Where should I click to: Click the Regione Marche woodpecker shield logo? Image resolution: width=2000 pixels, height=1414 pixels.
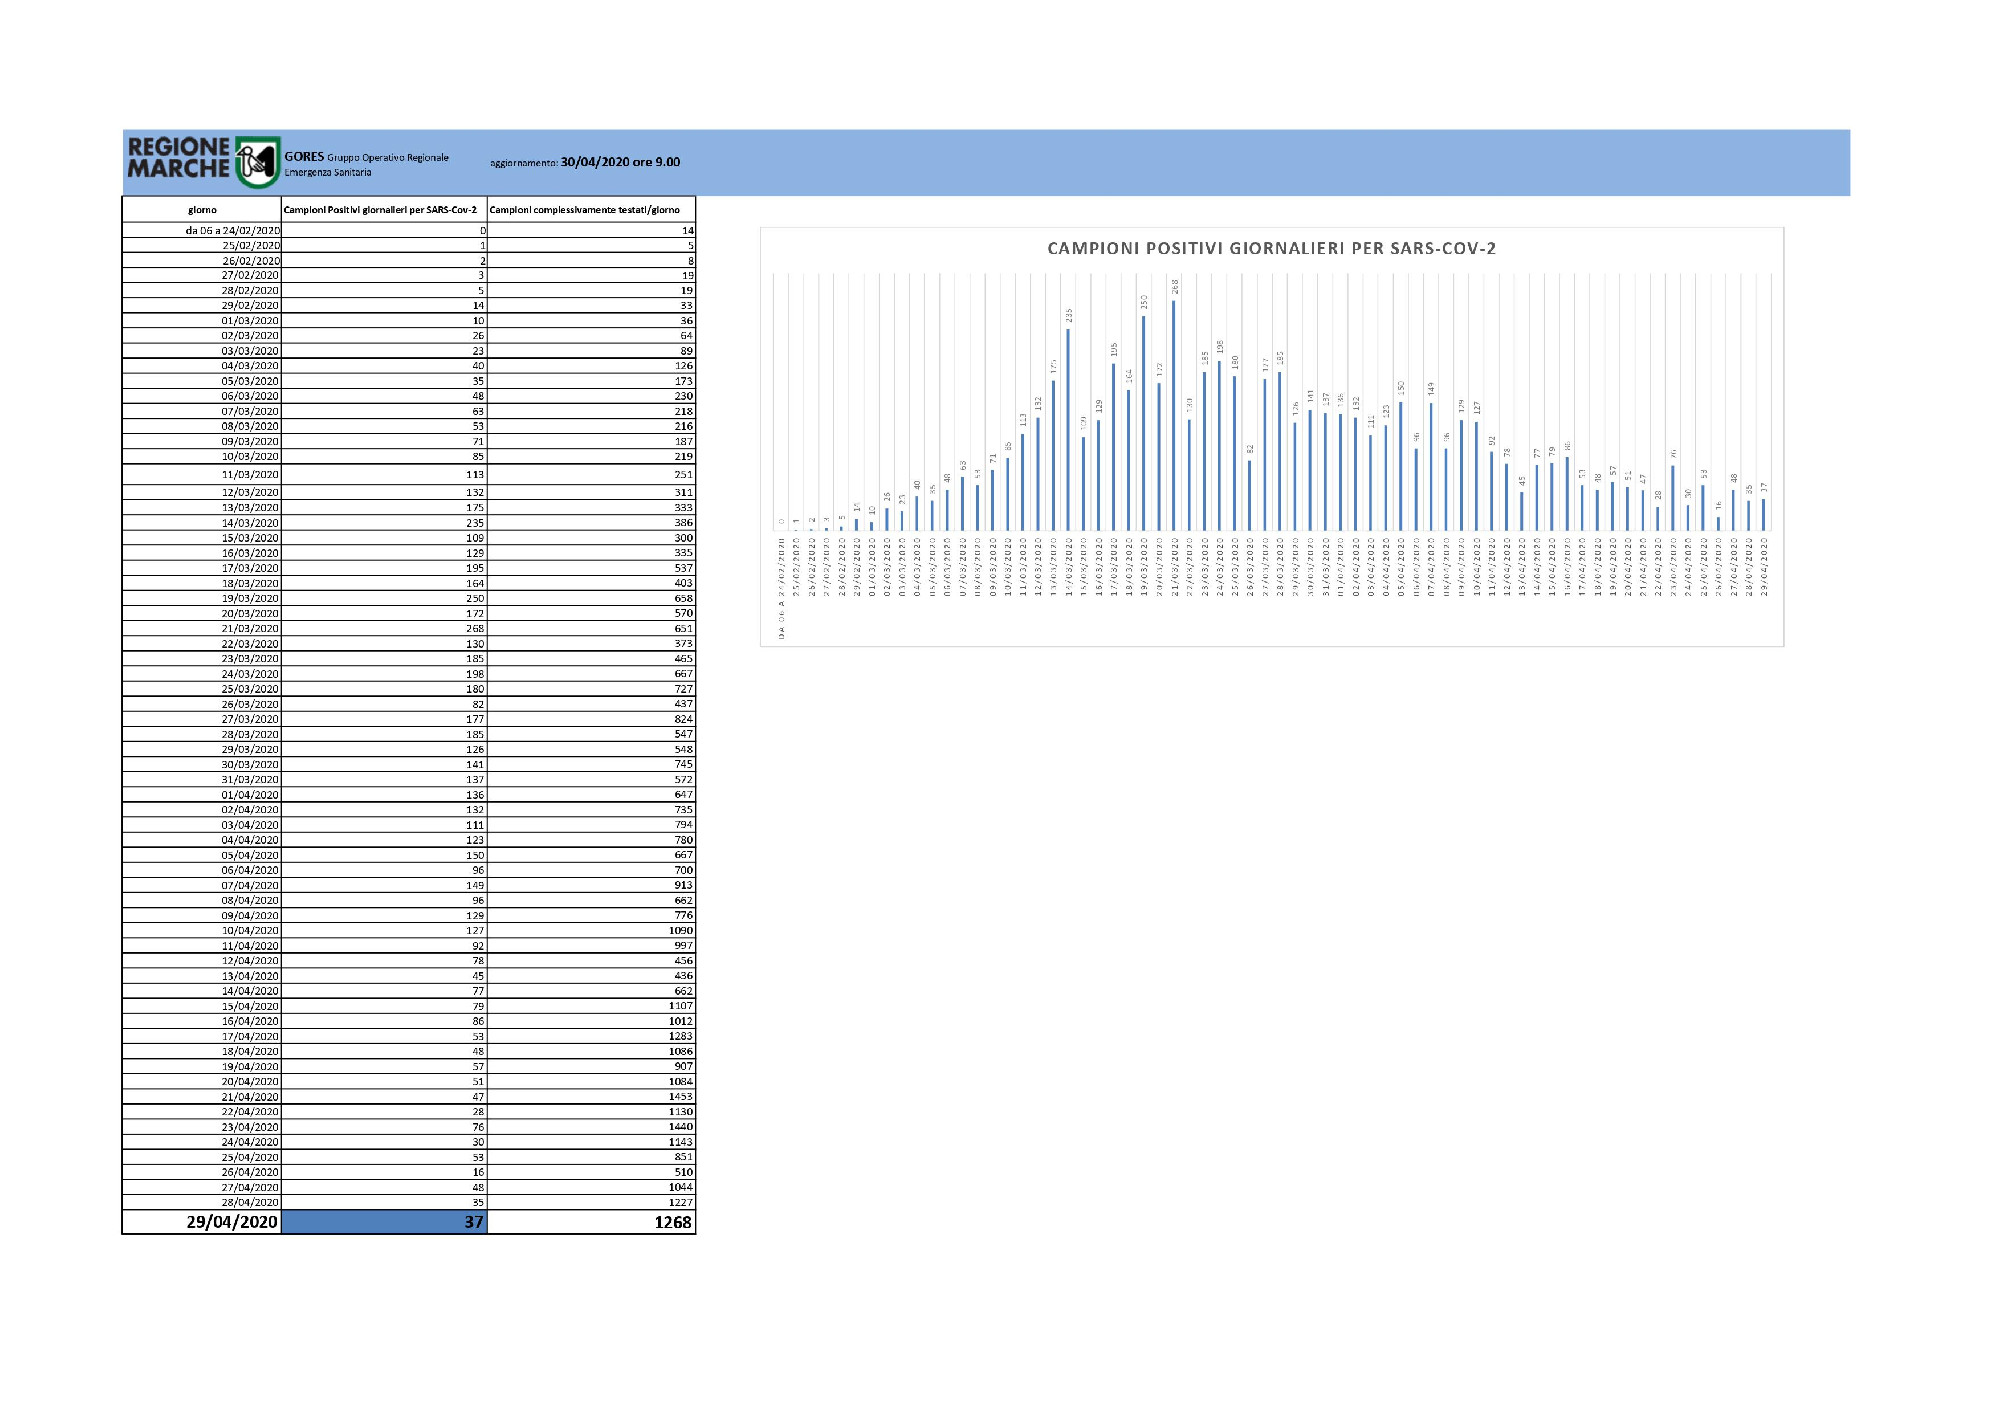pyautogui.click(x=257, y=162)
